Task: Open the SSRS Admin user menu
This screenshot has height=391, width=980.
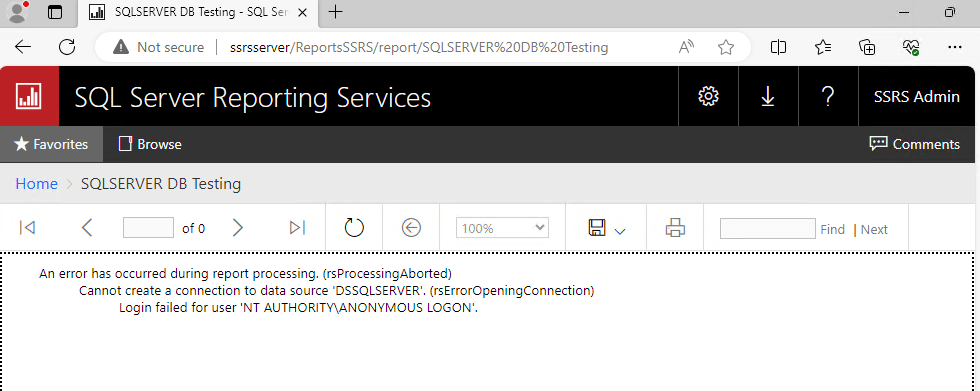Action: (917, 96)
